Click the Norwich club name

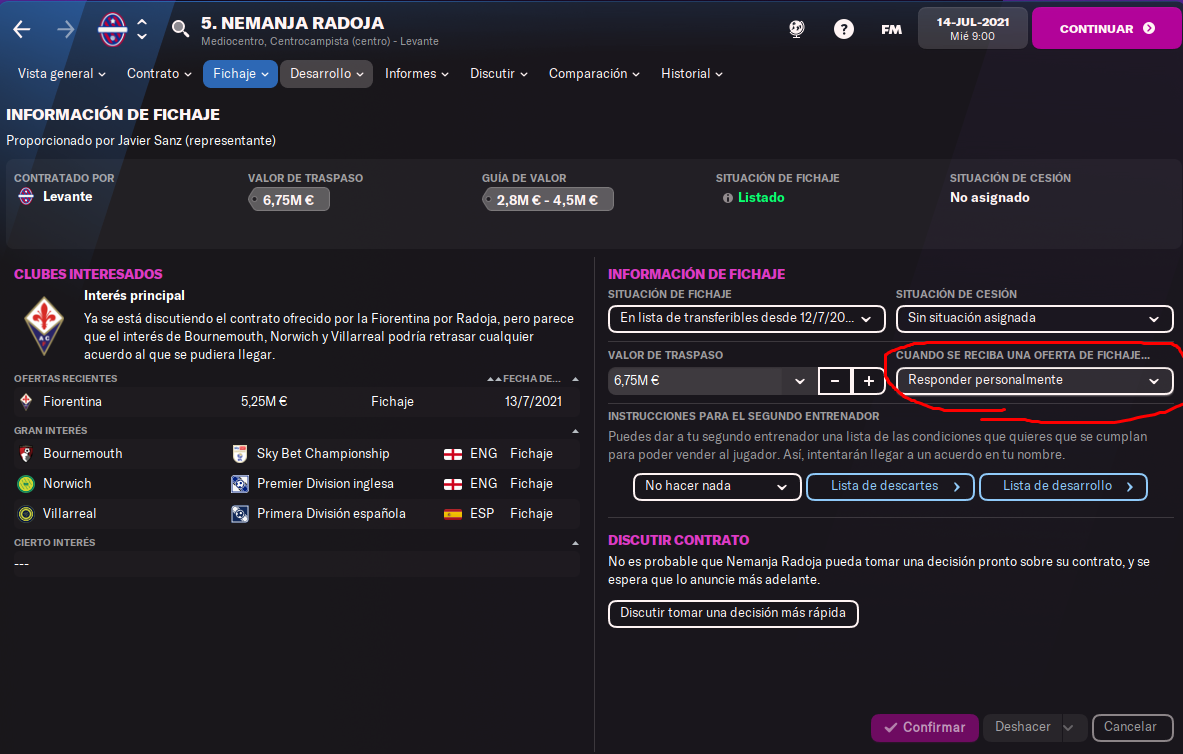tap(67, 484)
